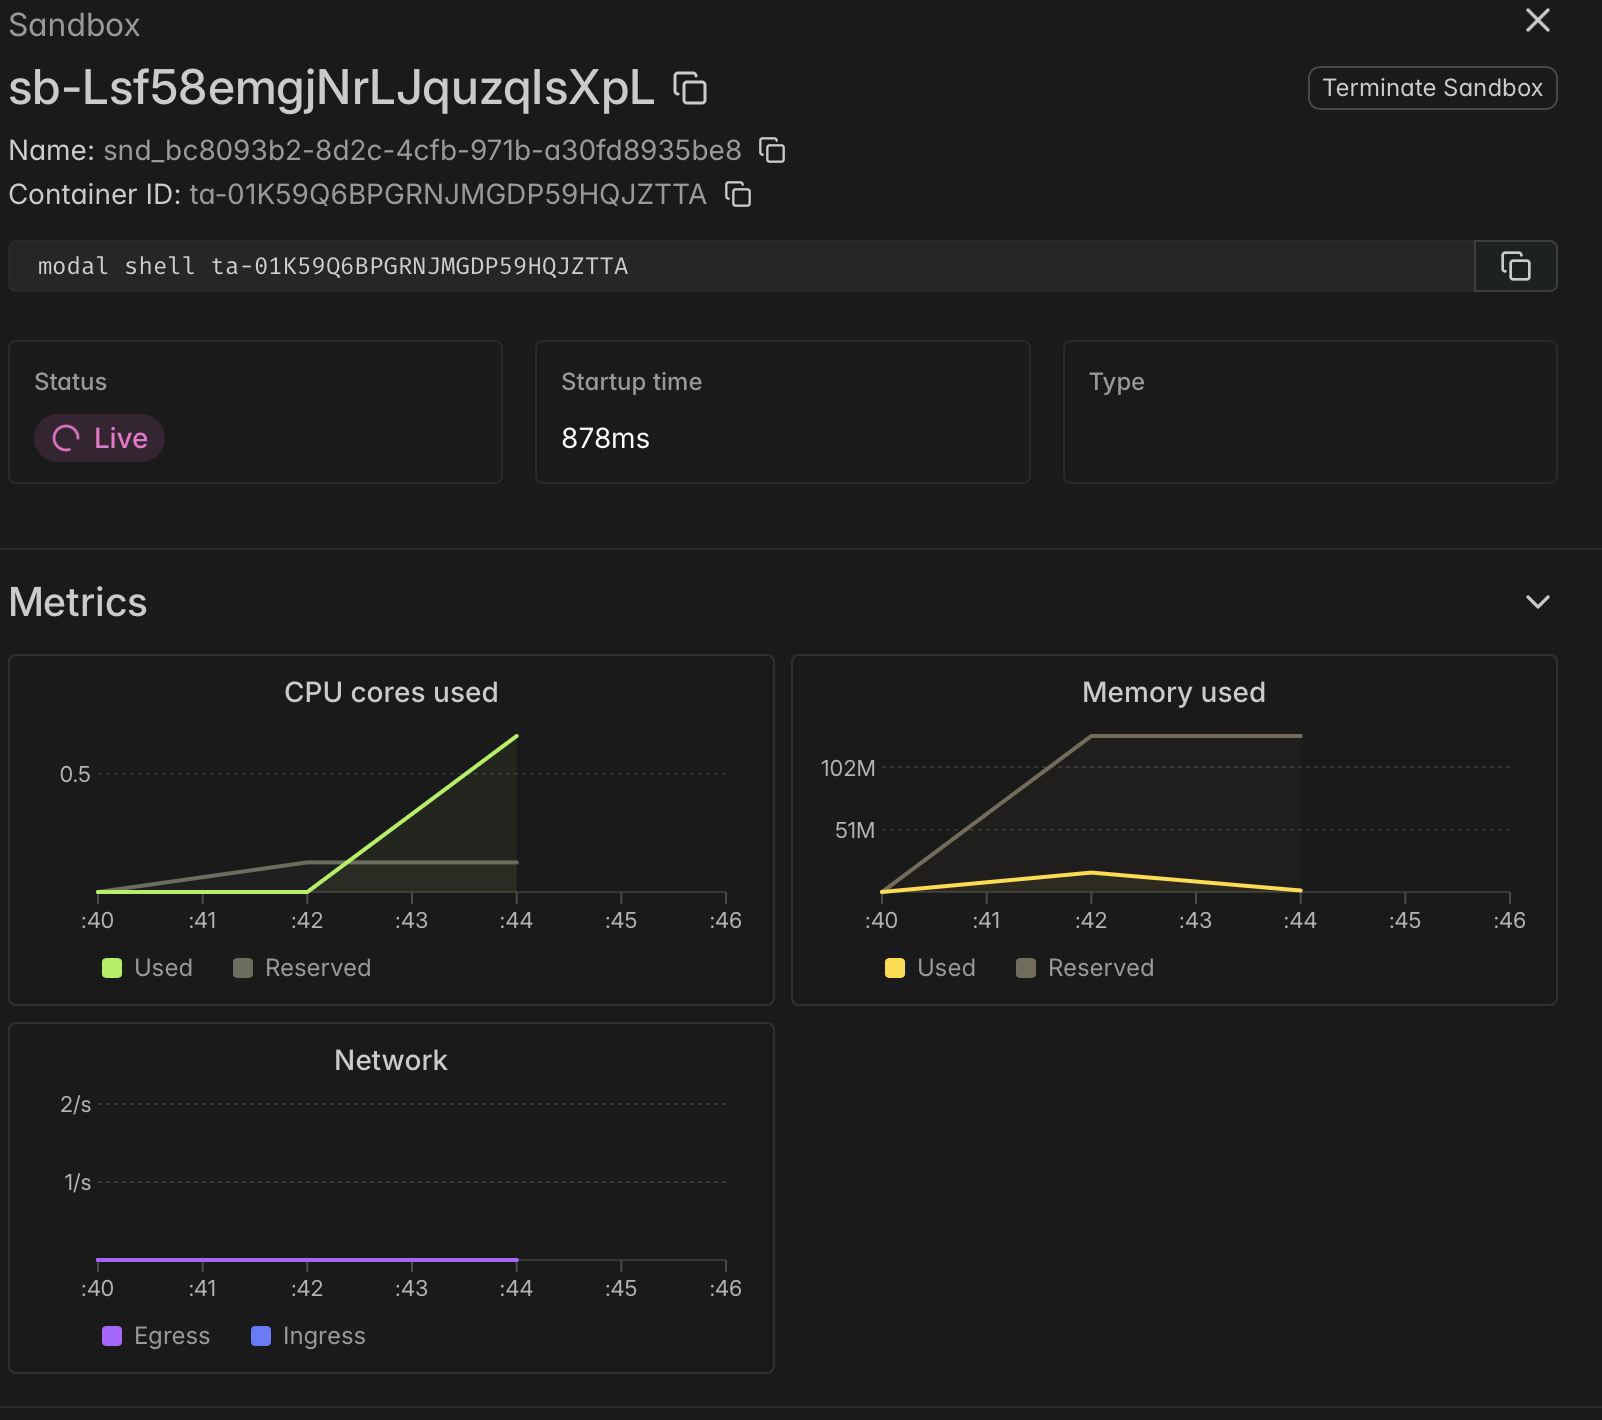
Task: Copy the sandbox name value
Action: pyautogui.click(x=772, y=150)
